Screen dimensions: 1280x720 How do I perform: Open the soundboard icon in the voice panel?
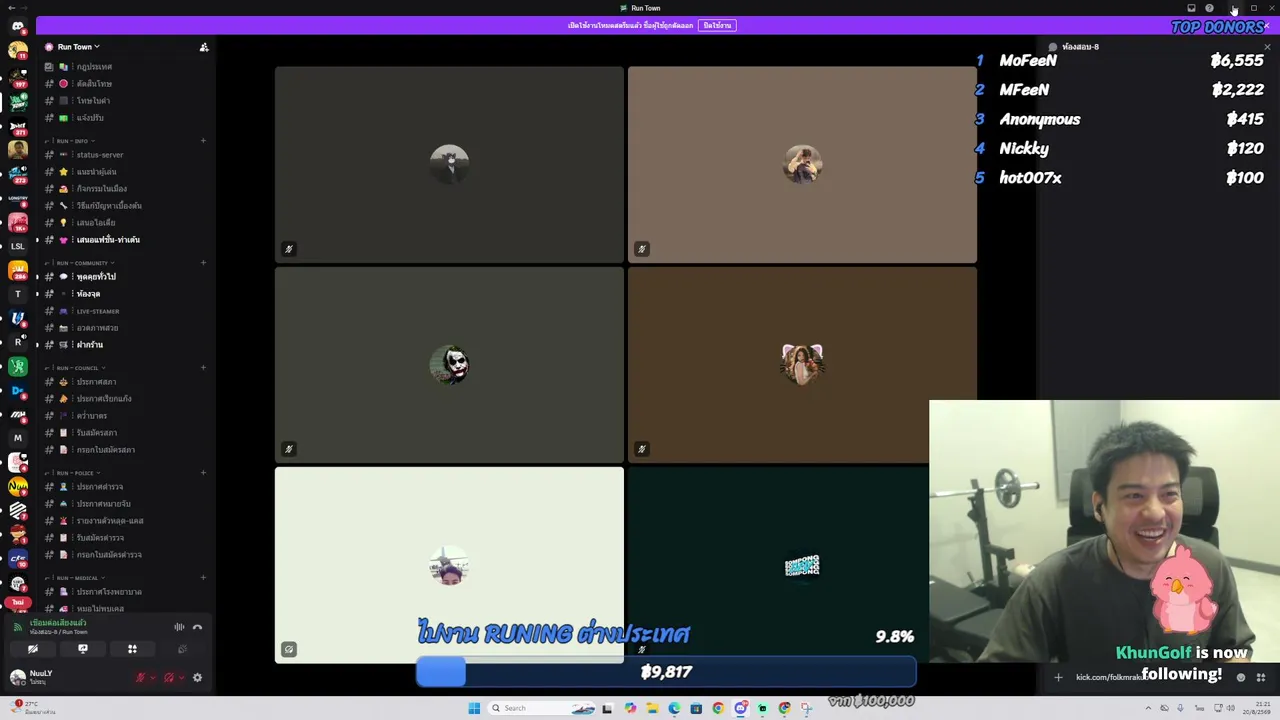point(181,649)
